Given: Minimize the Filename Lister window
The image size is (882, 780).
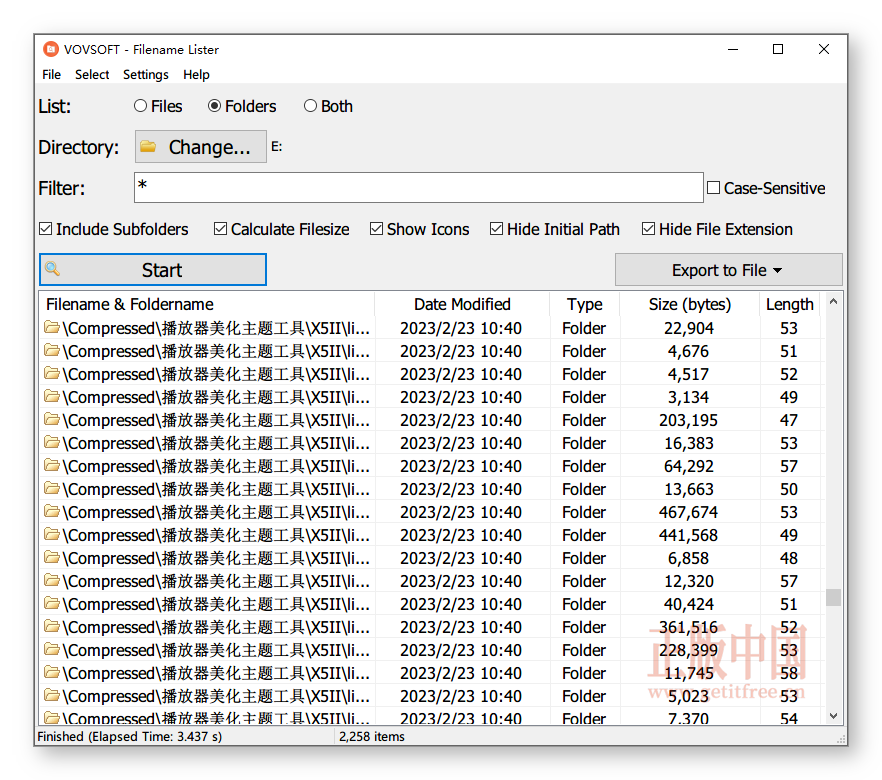Looking at the screenshot, I should 732,49.
